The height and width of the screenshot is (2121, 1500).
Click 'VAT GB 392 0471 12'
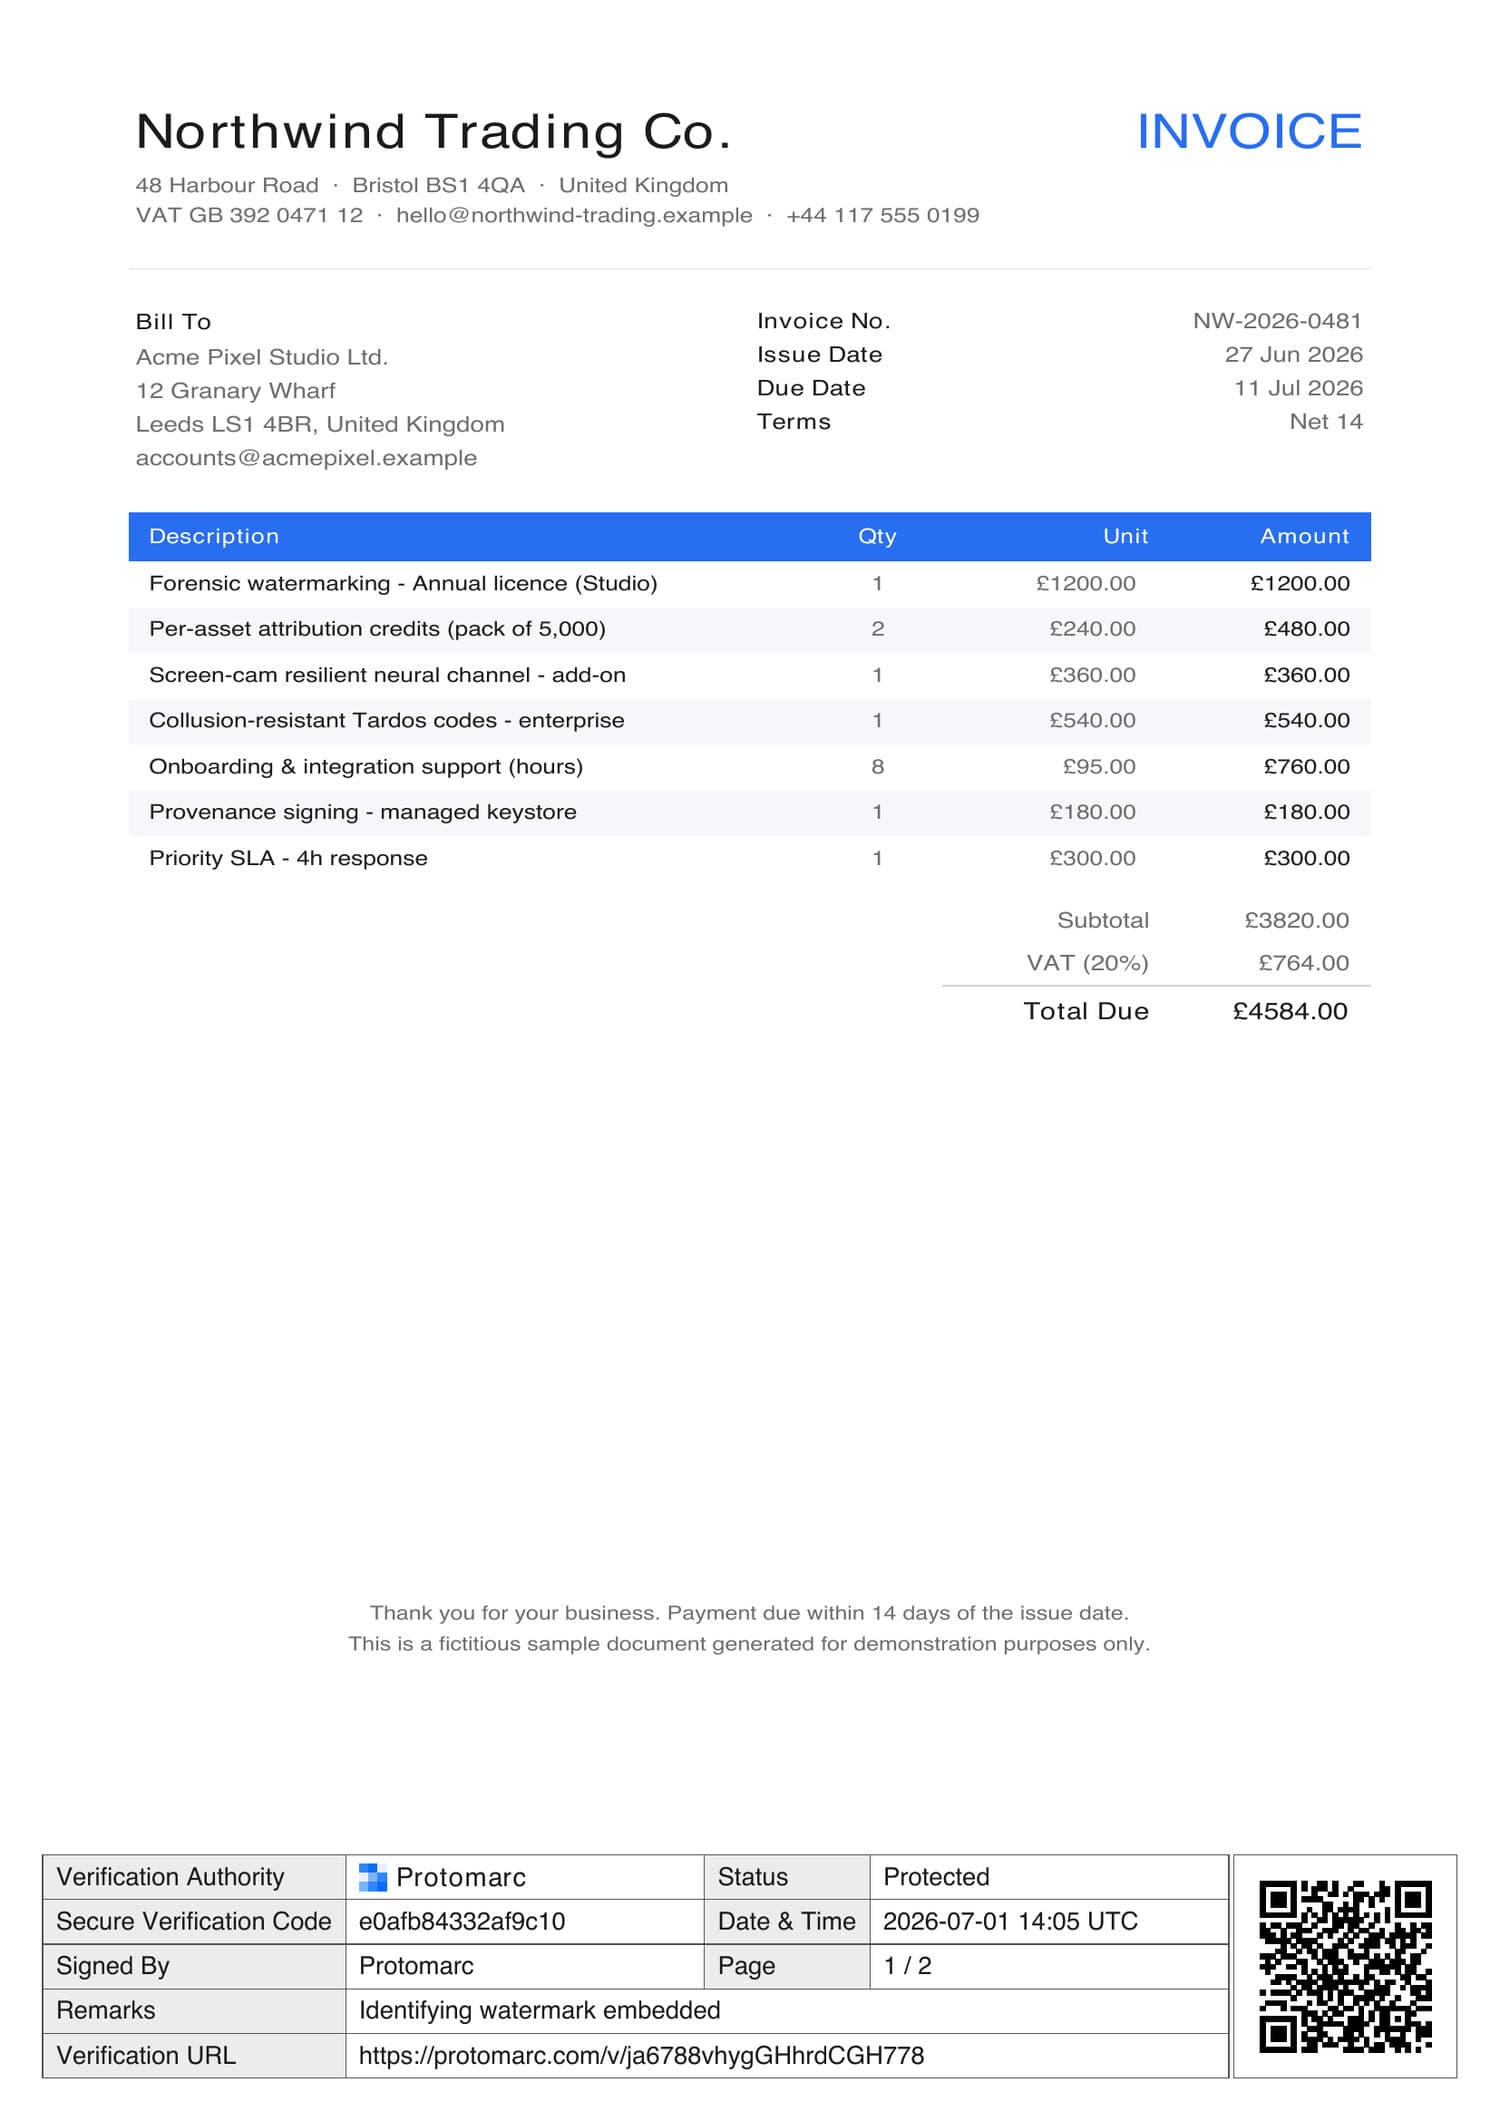click(249, 215)
